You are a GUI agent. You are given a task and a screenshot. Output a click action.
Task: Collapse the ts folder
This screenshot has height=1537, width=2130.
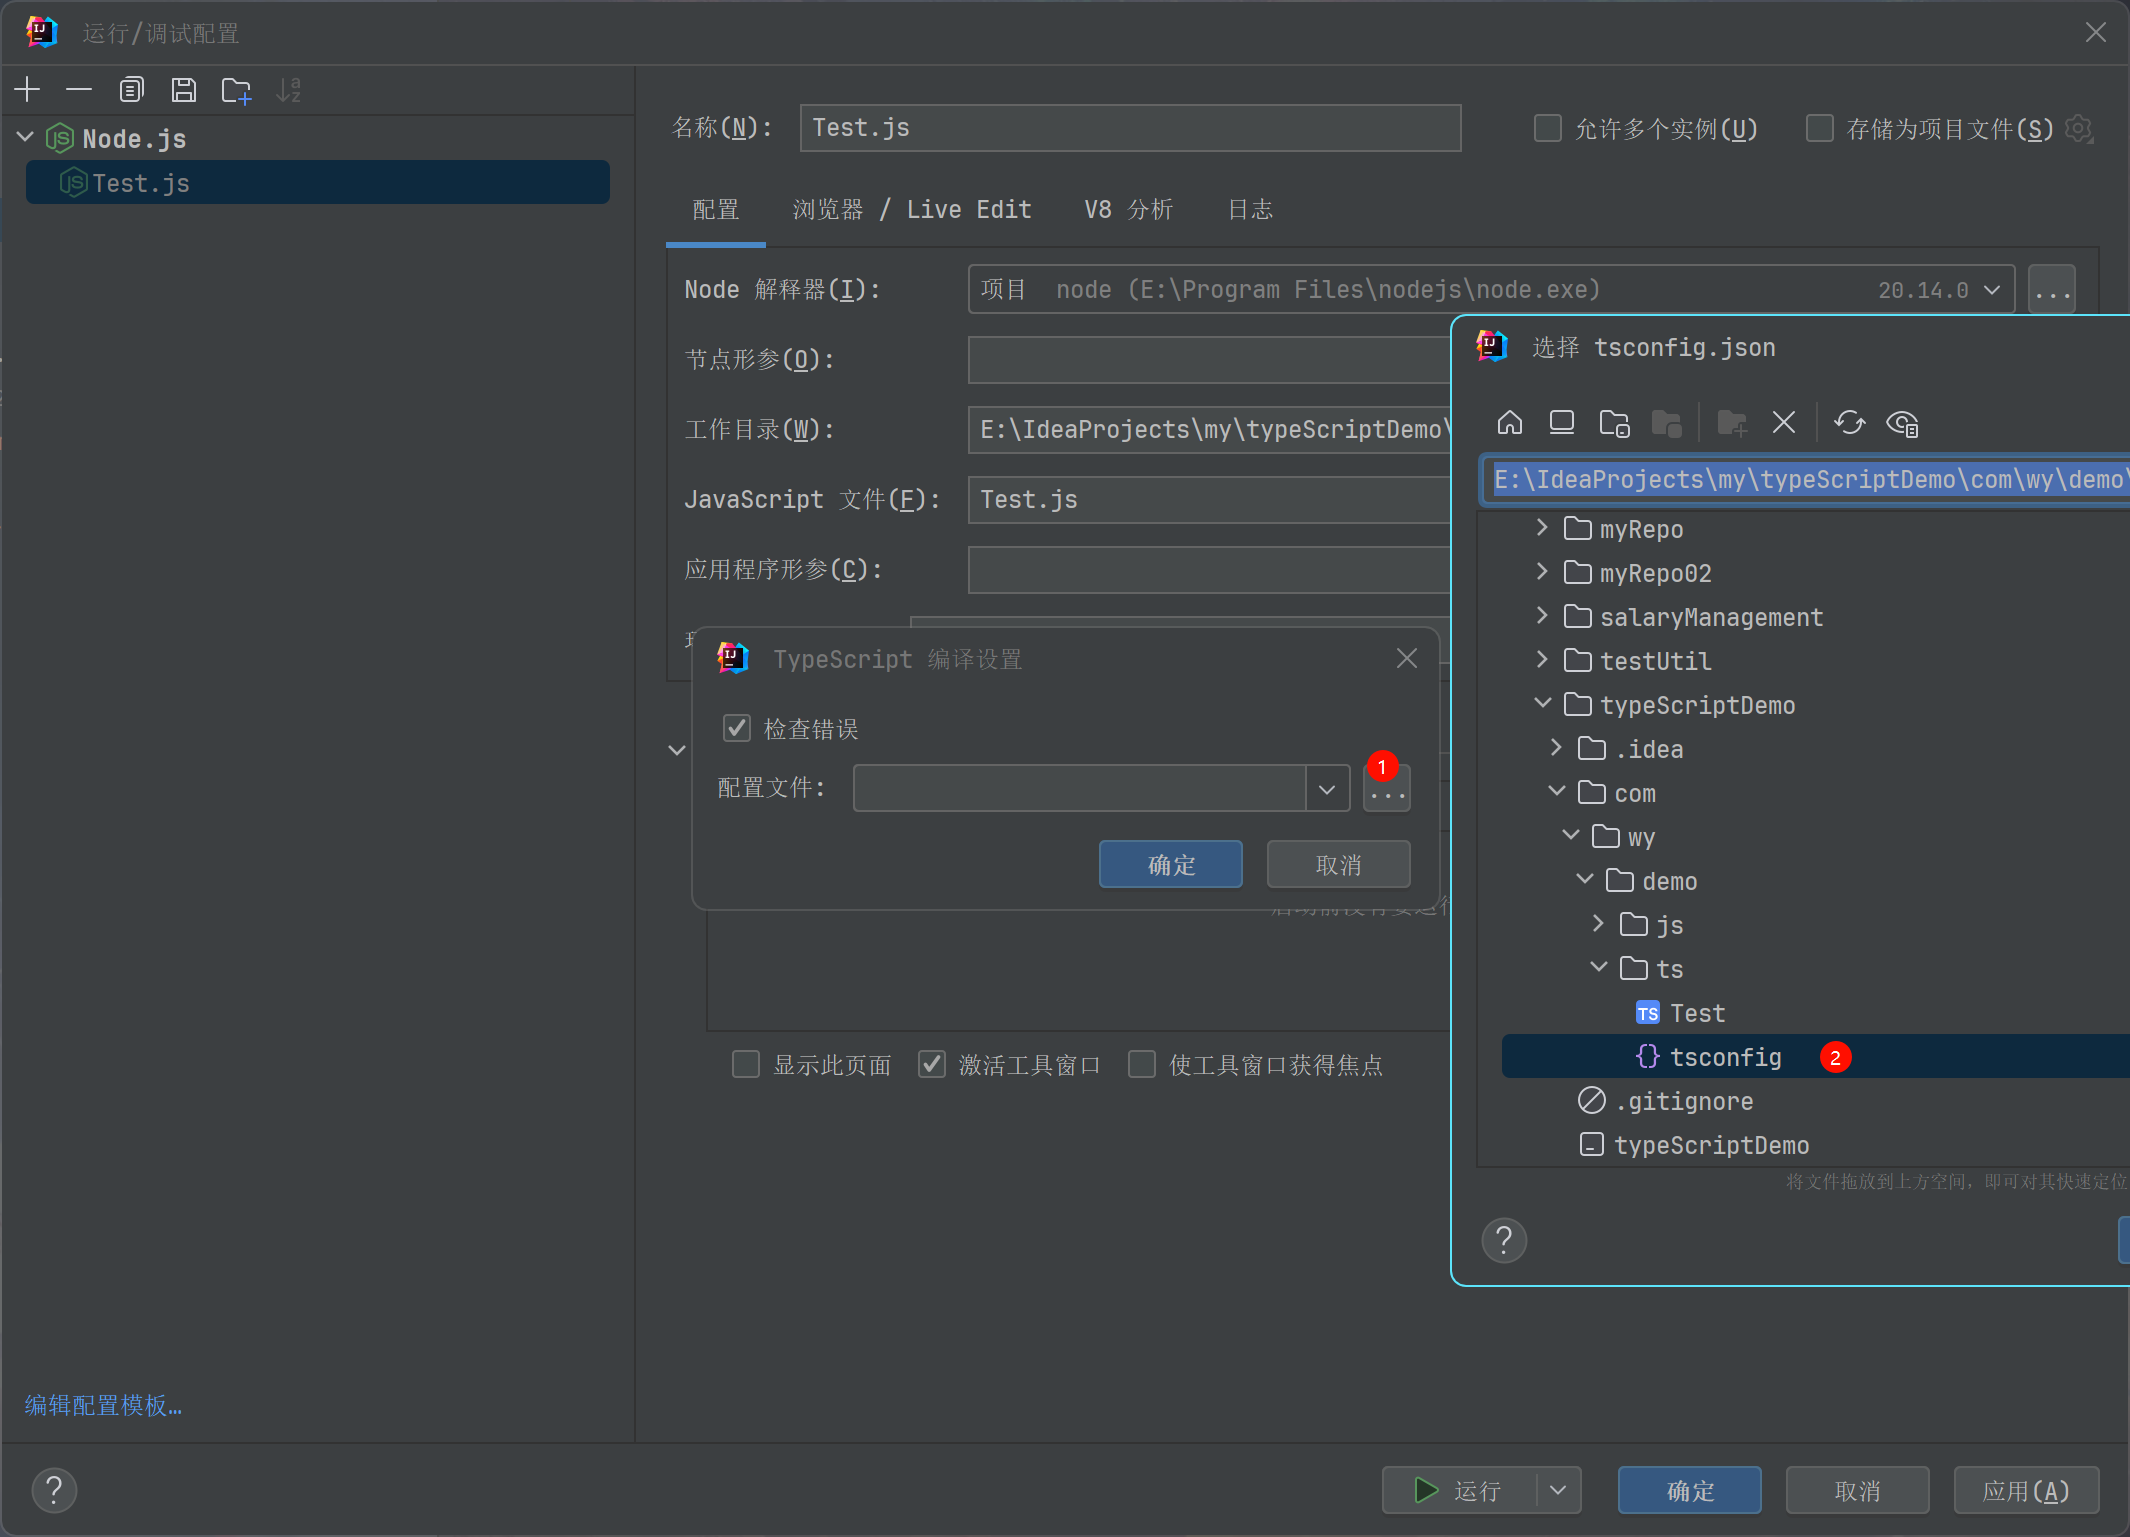pyautogui.click(x=1598, y=968)
